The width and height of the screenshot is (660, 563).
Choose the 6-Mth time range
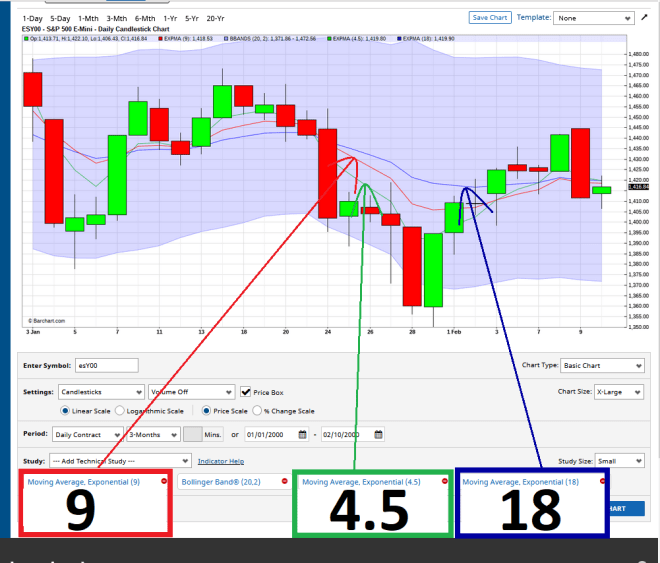tap(145, 19)
